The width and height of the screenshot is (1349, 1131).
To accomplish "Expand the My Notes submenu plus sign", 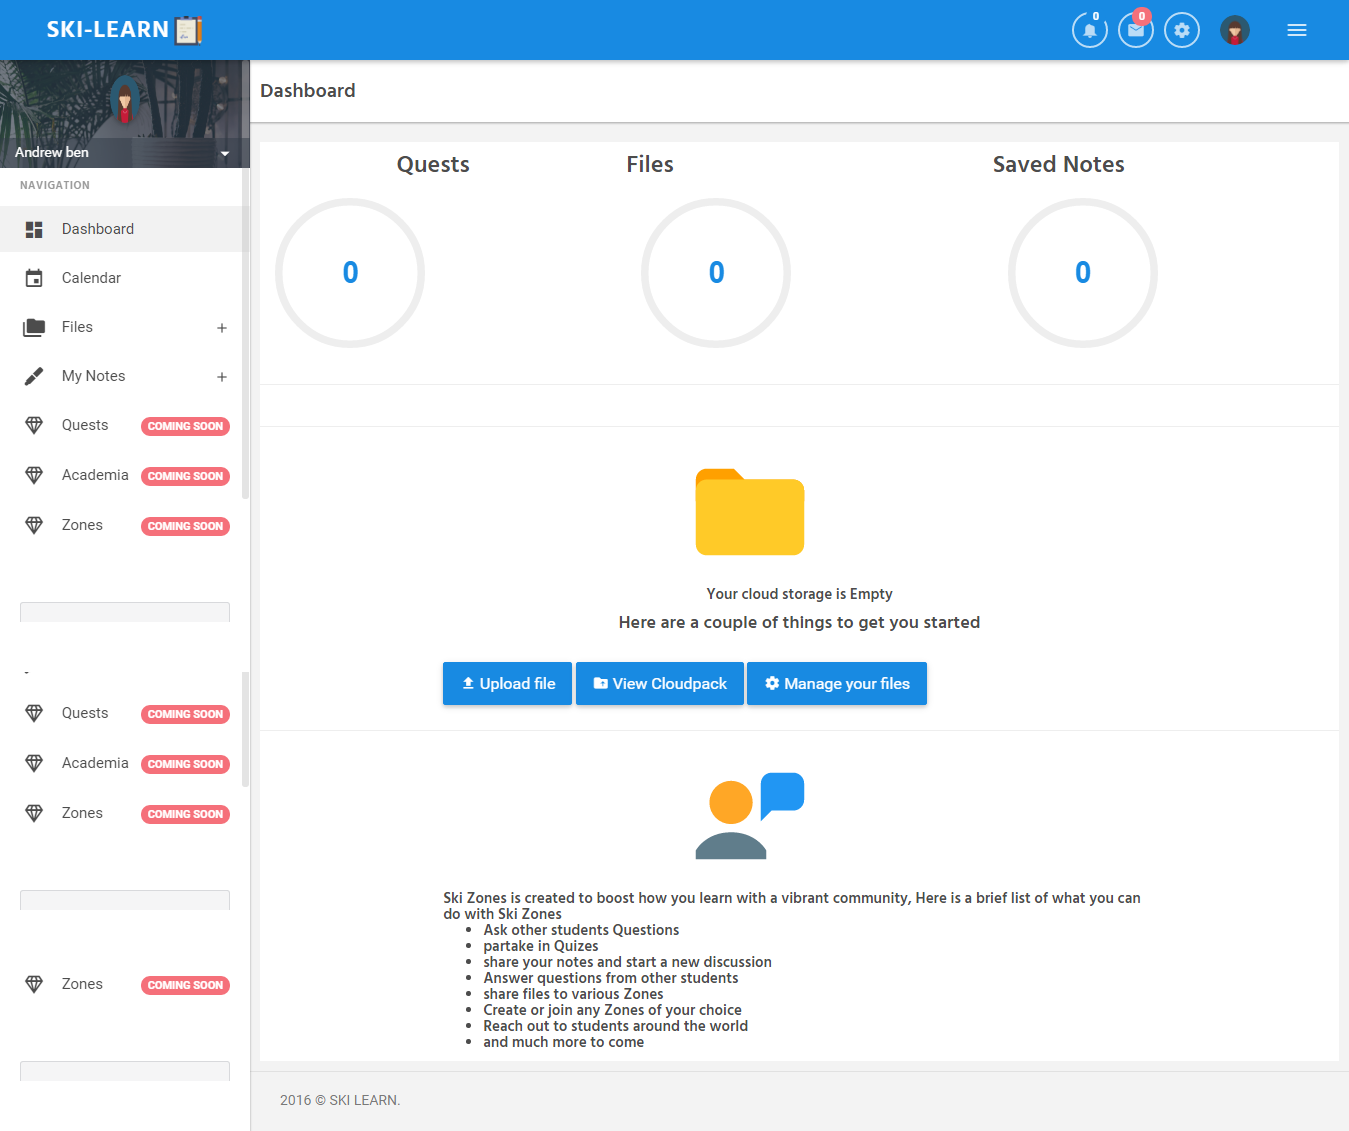I will [x=222, y=377].
